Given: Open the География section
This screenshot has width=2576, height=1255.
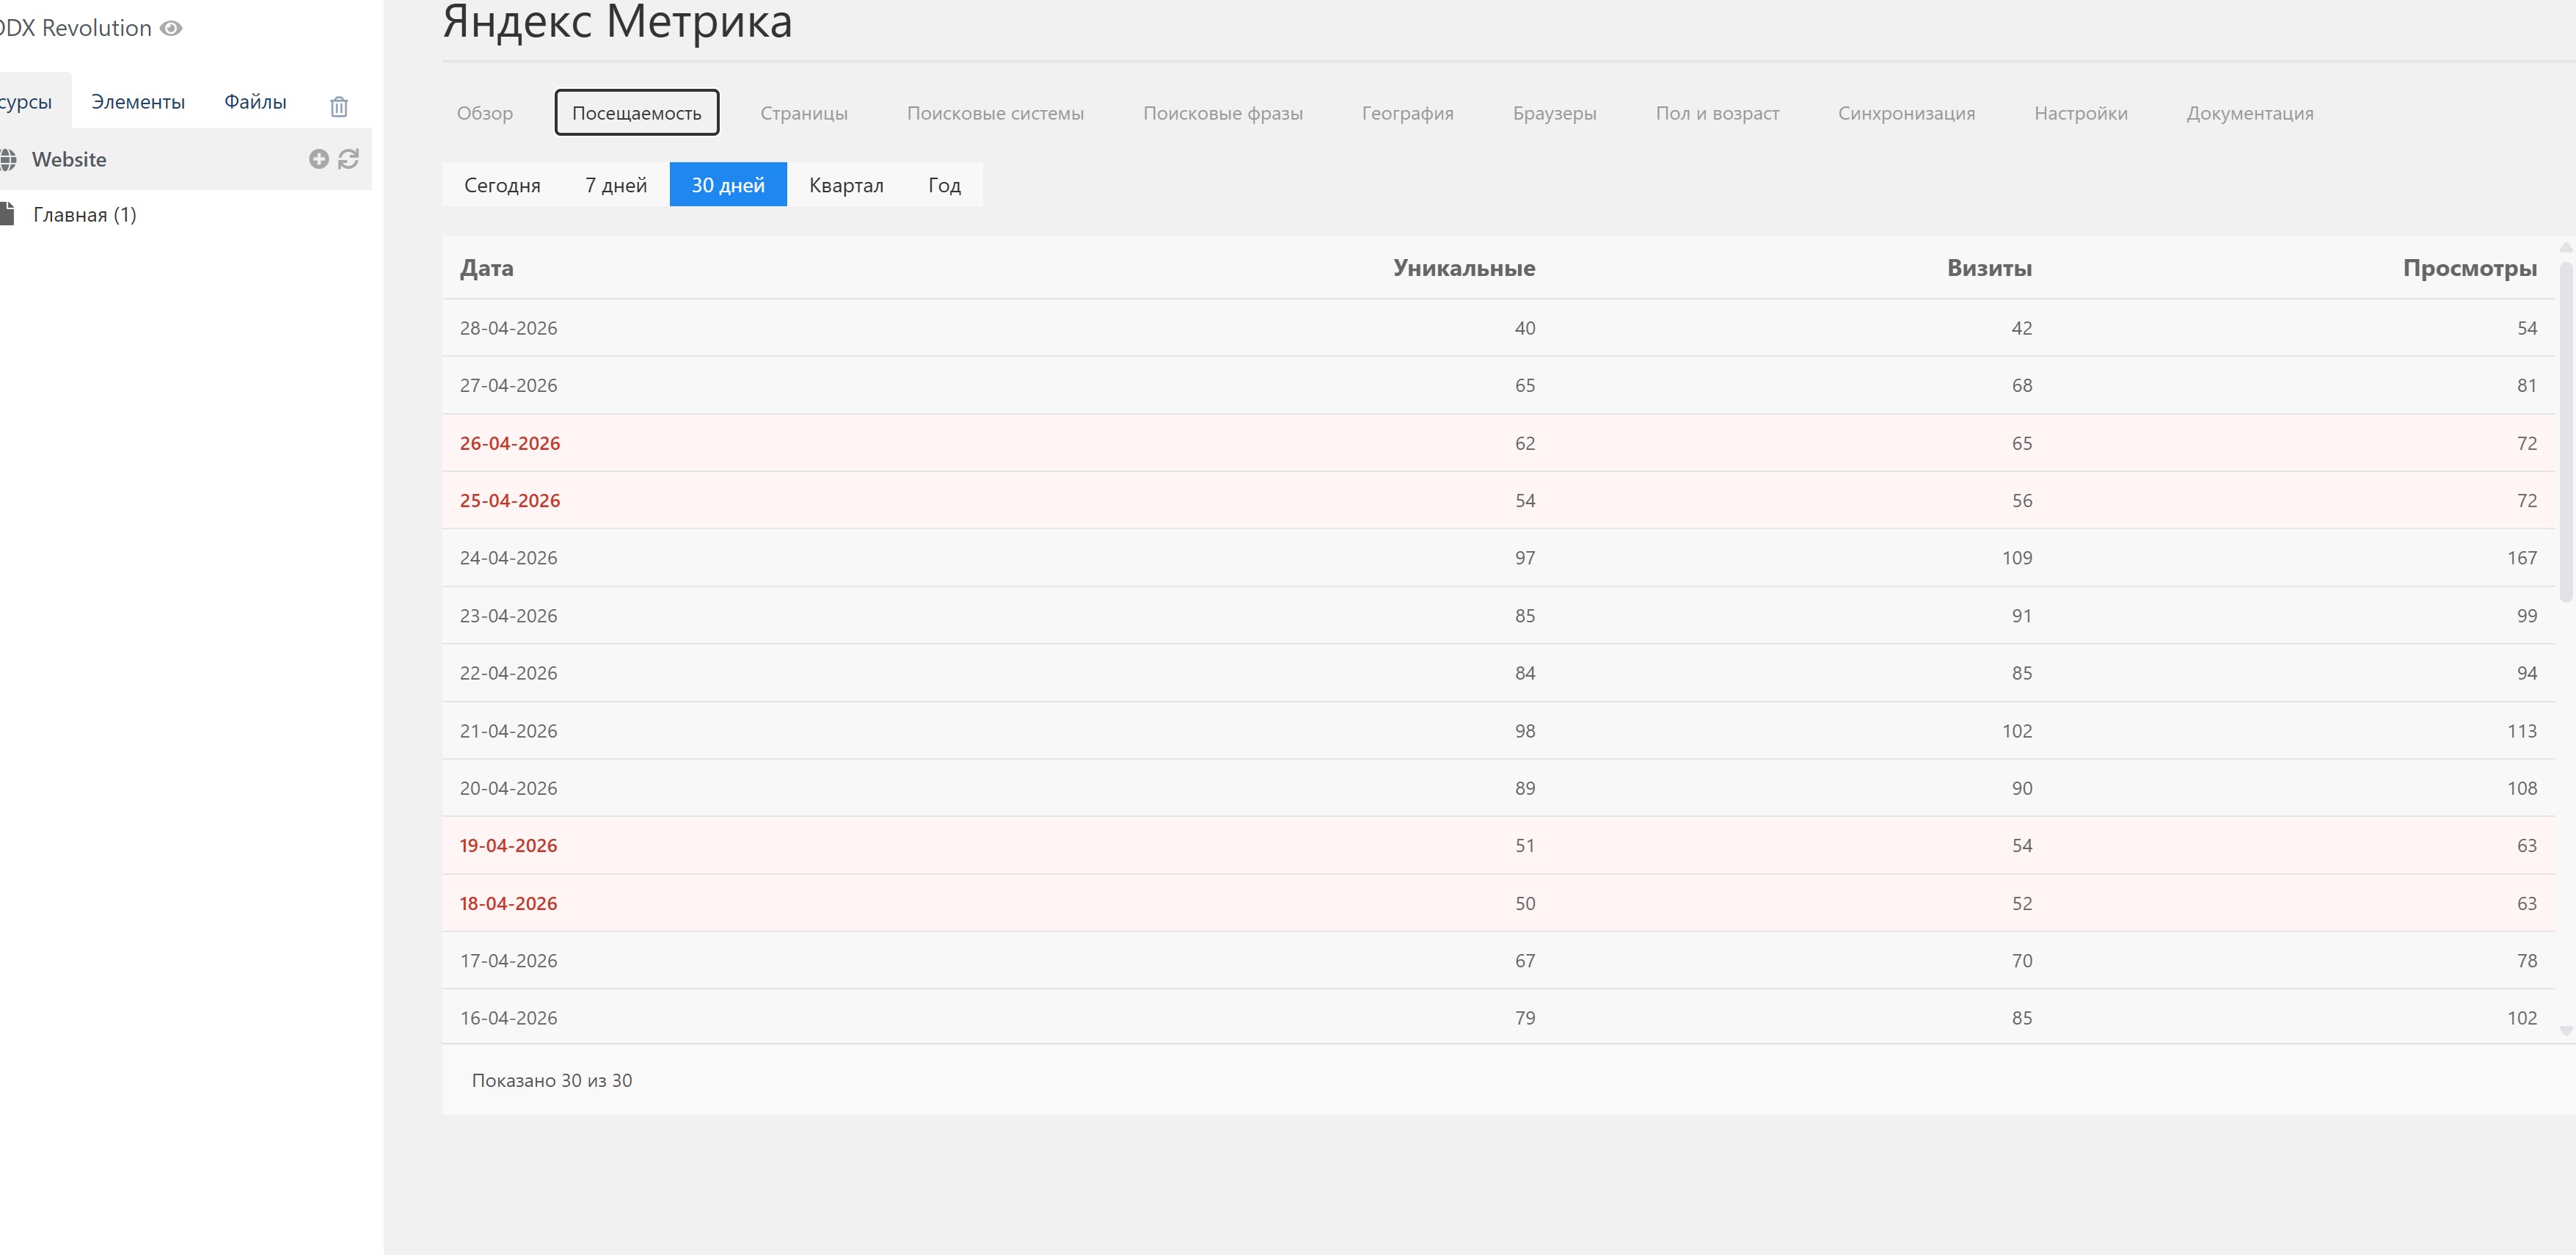Looking at the screenshot, I should coord(1407,113).
